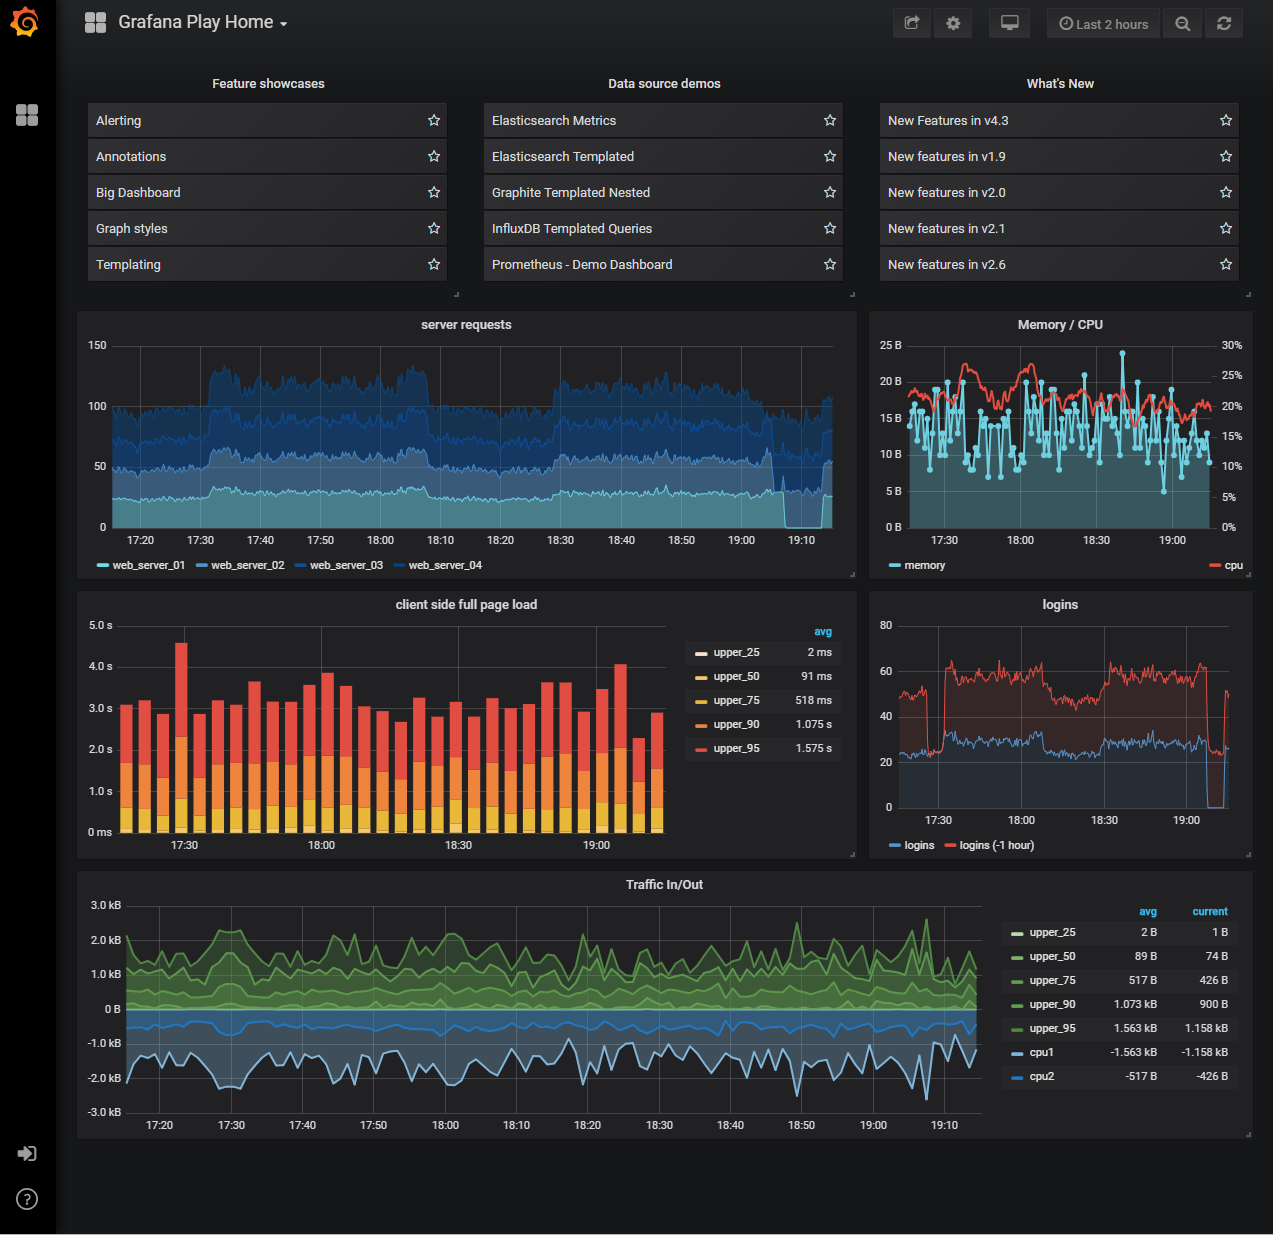1273x1235 pixels.
Task: Click the tallest bar in page load chart
Action: [181, 737]
